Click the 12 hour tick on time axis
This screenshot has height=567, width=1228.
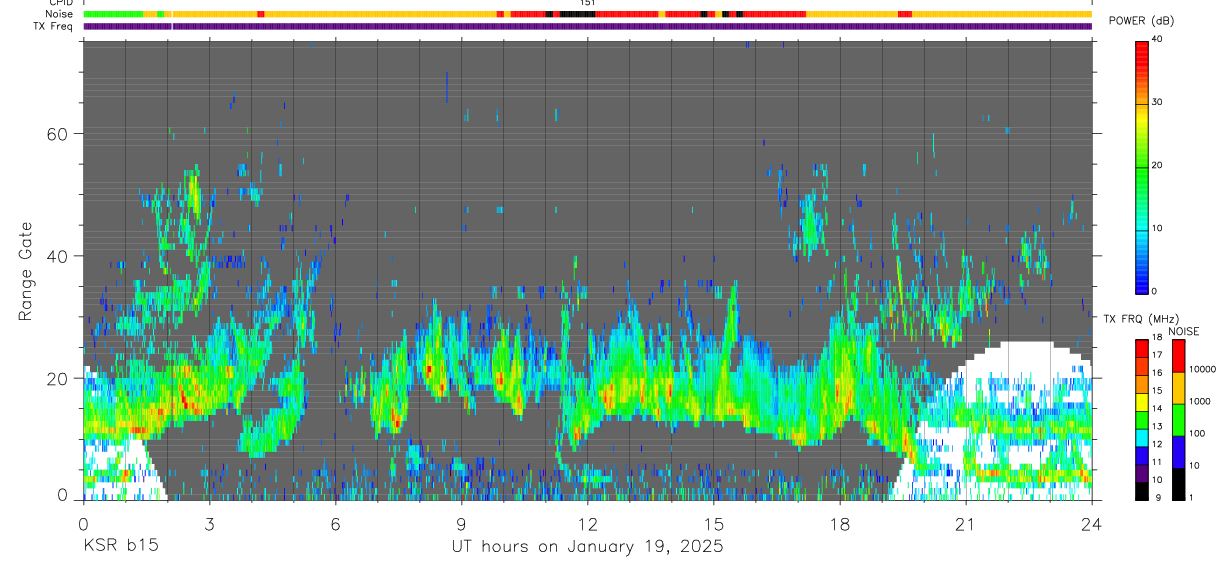(x=588, y=524)
